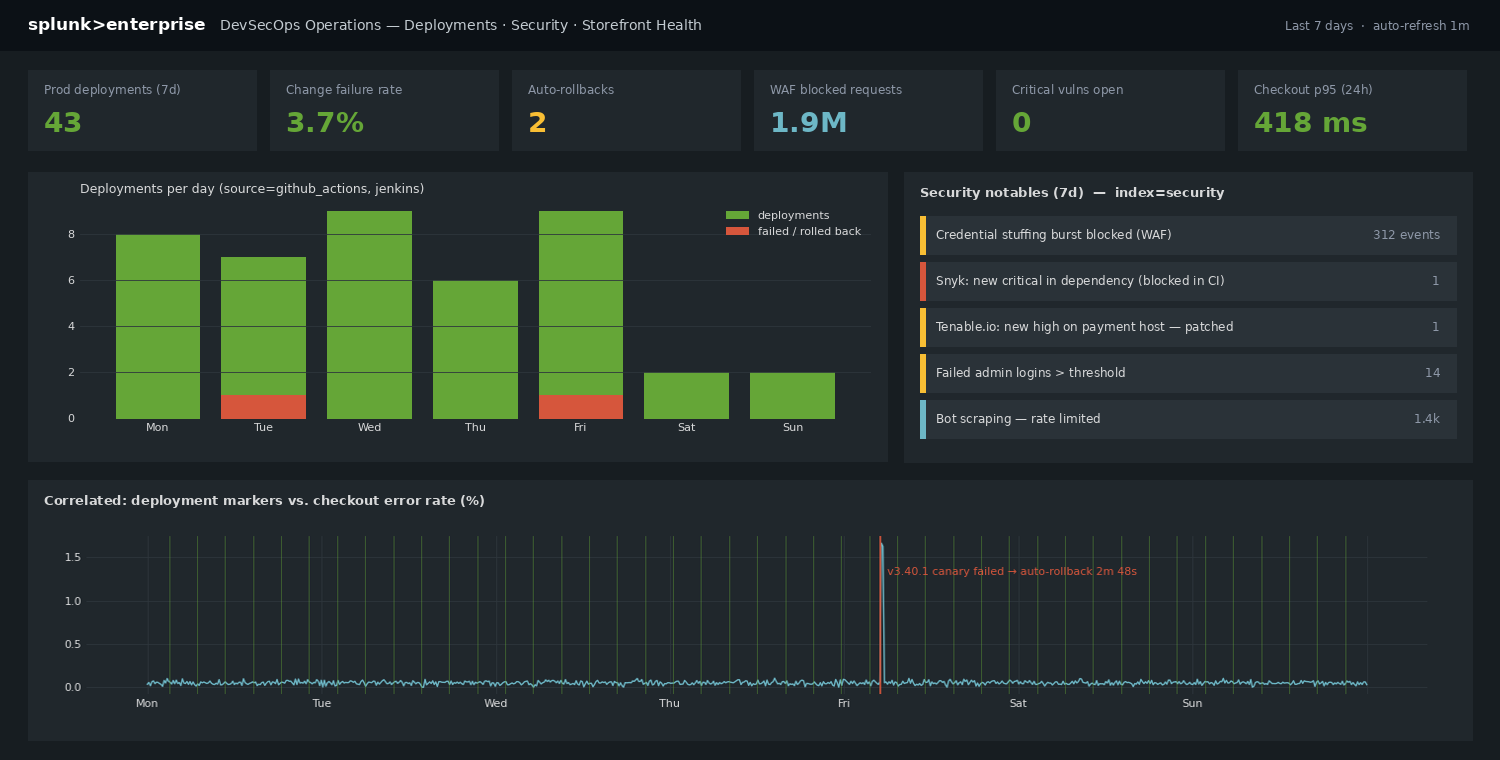1500x760 pixels.
Task: Click the 1.9M WAF blocked requests value
Action: coord(809,123)
